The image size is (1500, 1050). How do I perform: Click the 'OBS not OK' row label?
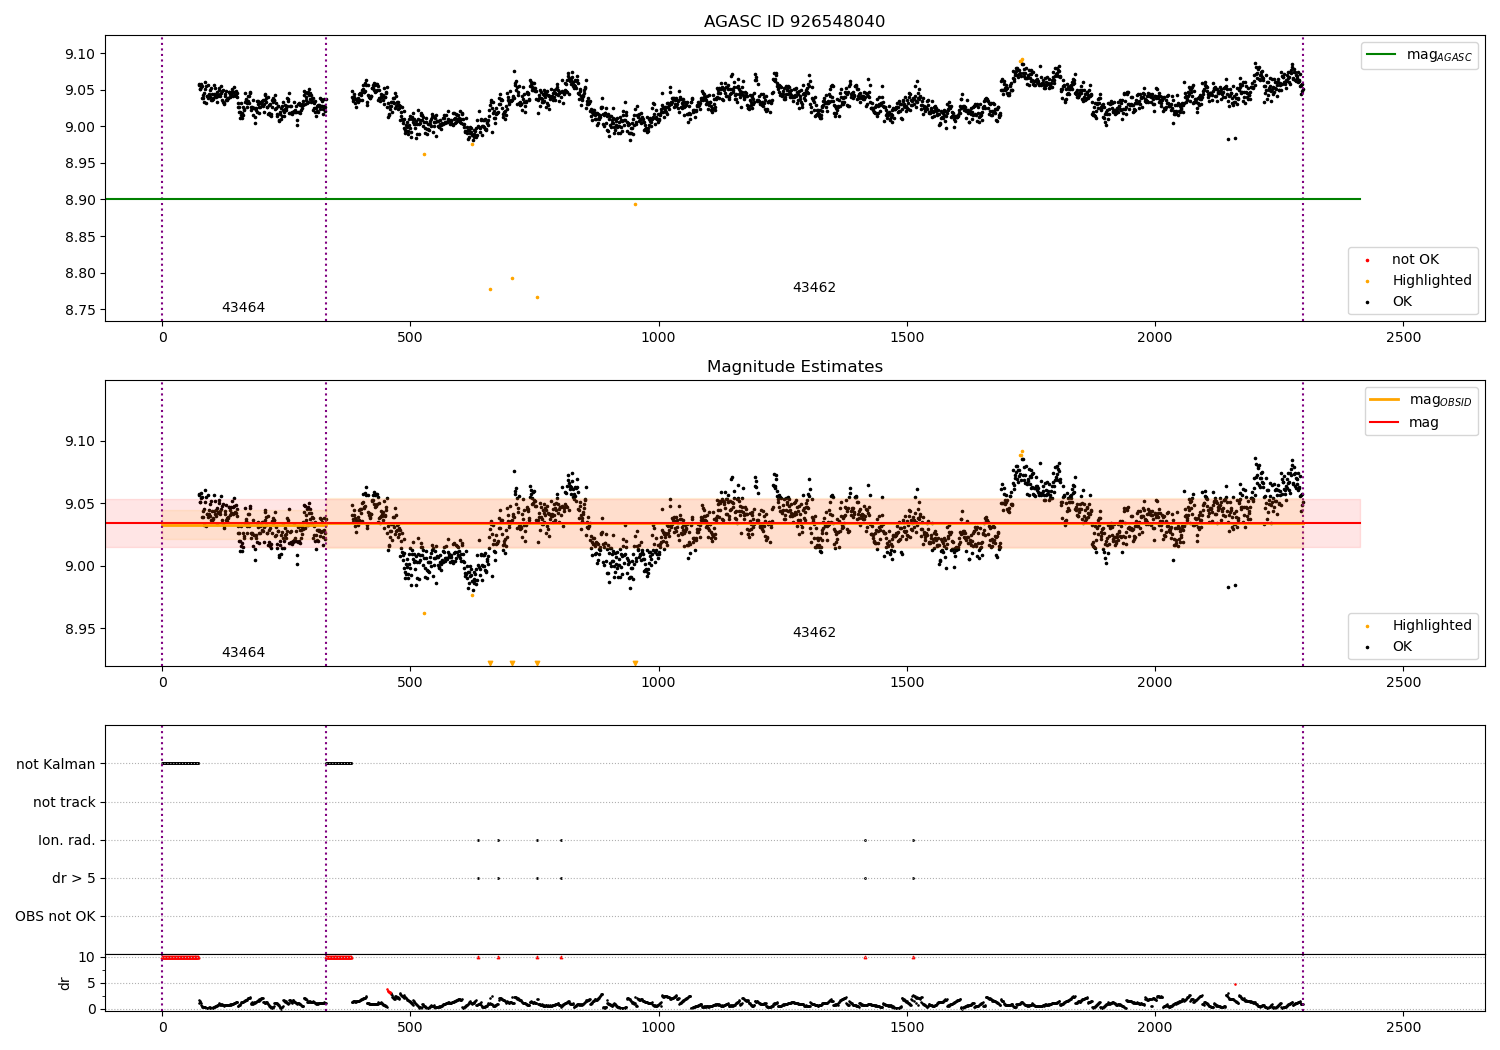[55, 916]
